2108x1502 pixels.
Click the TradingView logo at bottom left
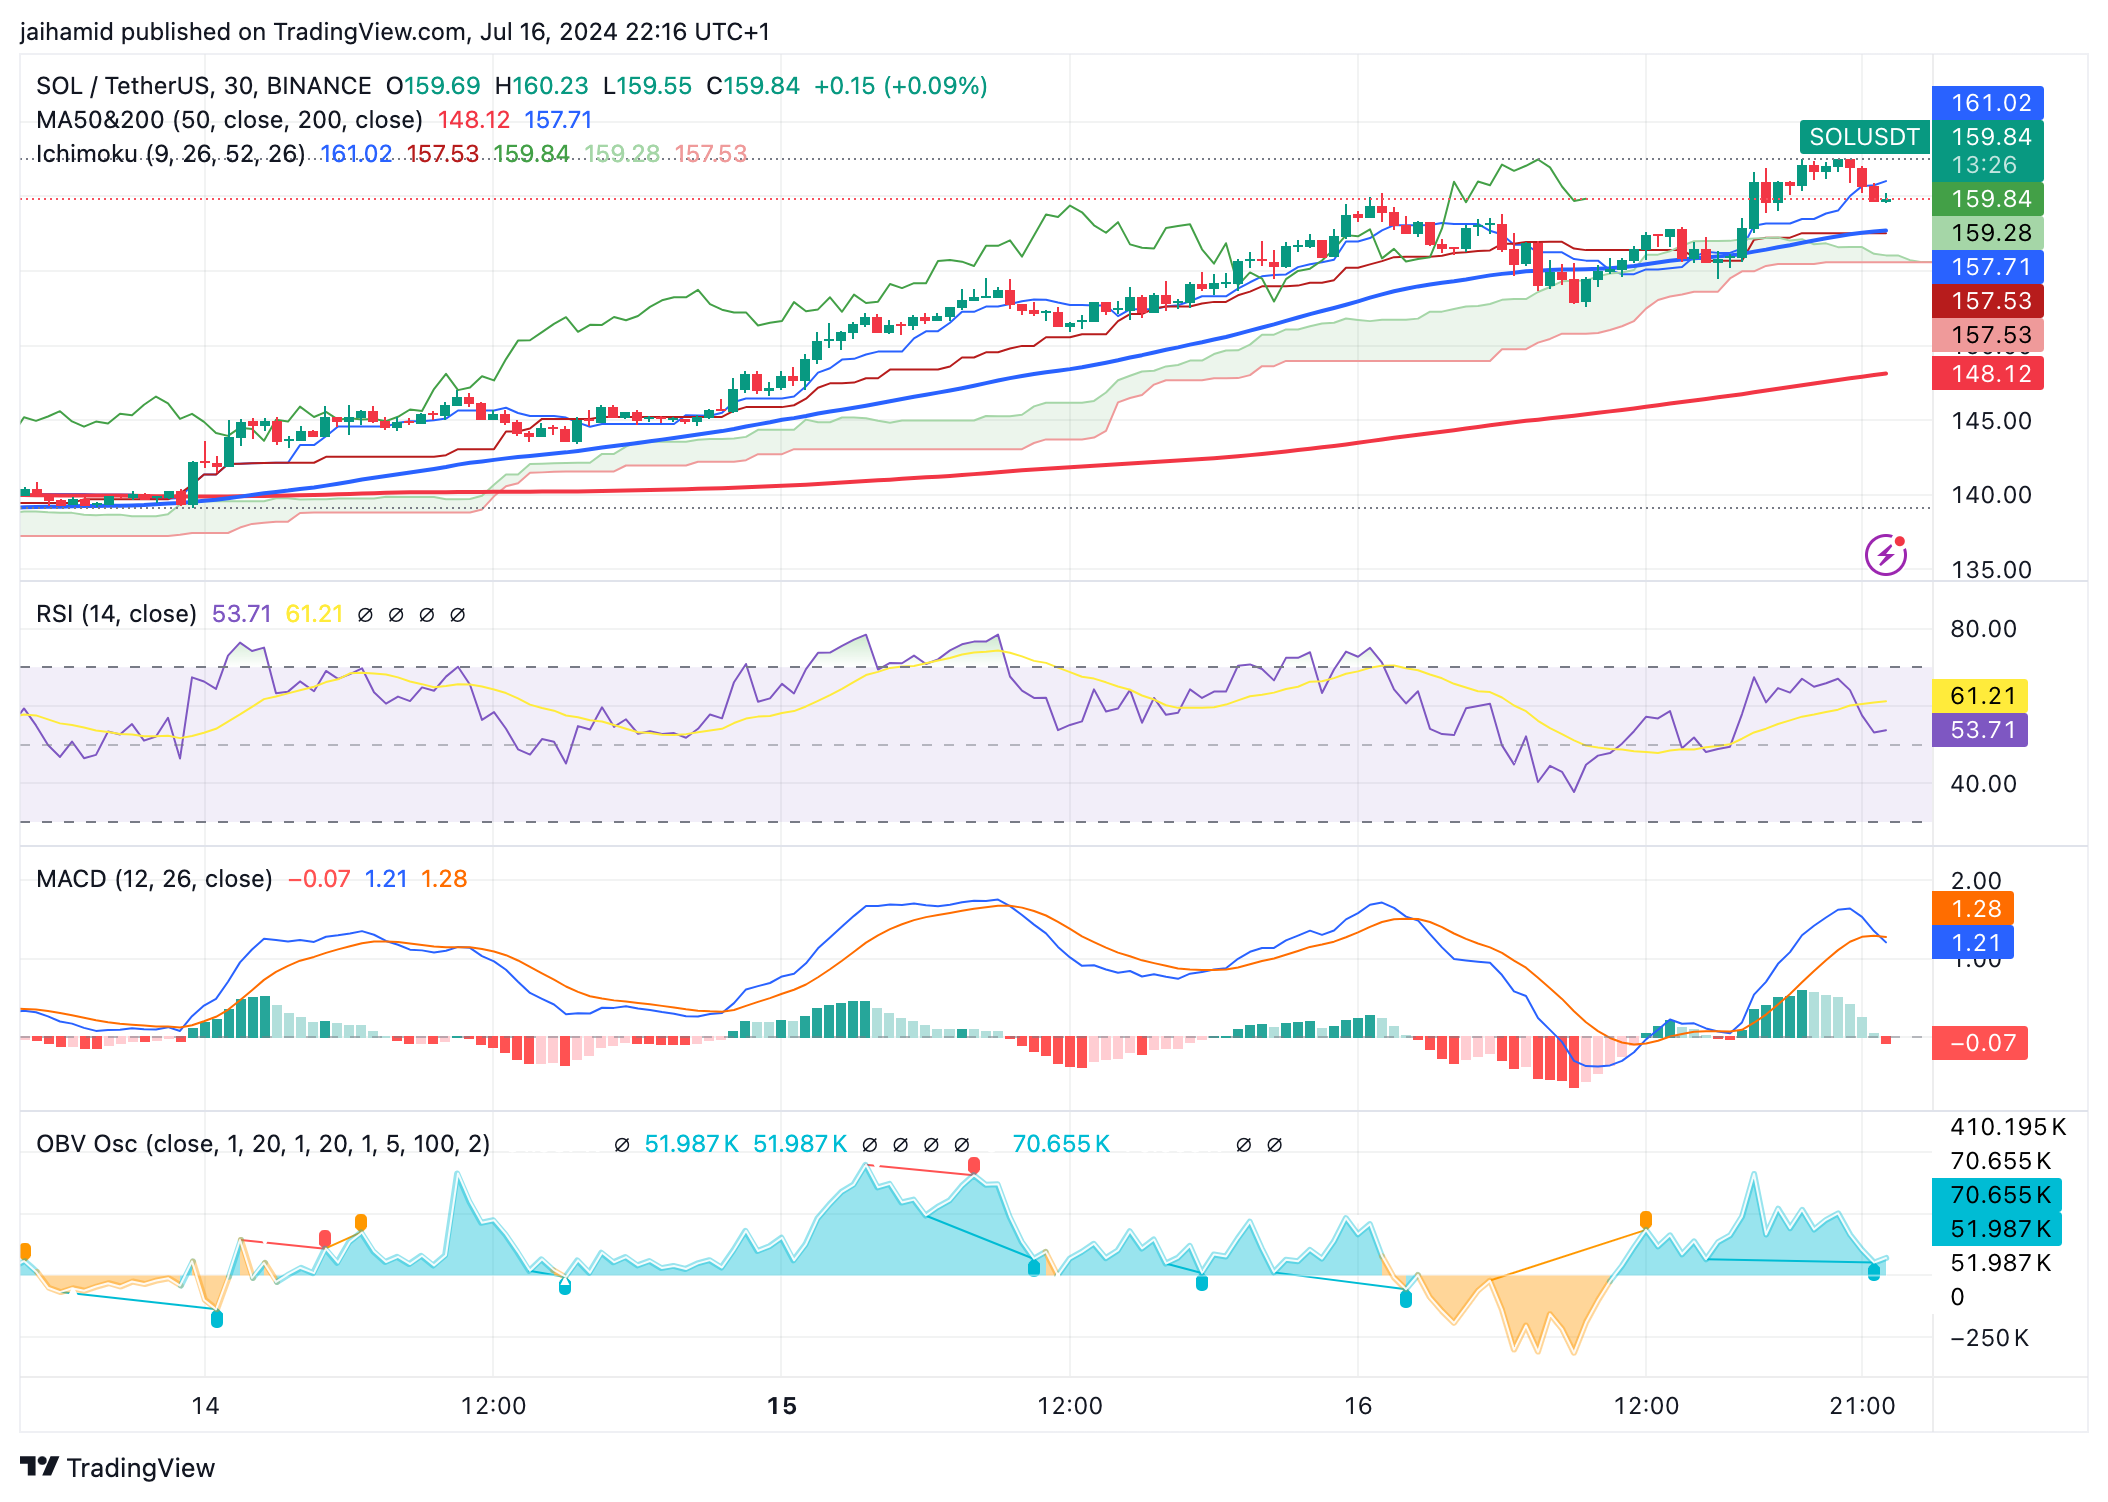click(117, 1467)
